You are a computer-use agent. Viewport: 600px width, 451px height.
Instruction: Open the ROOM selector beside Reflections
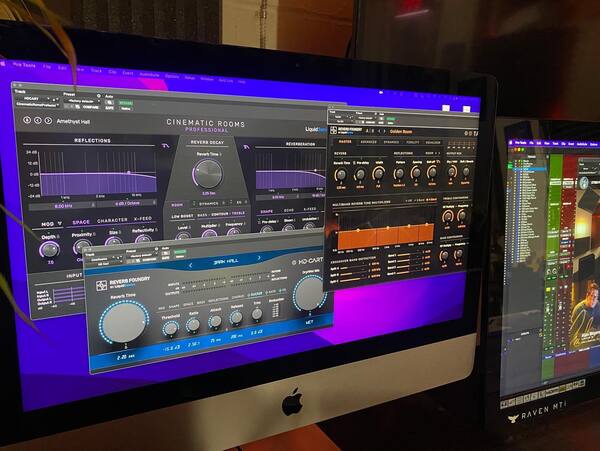(x=432, y=153)
